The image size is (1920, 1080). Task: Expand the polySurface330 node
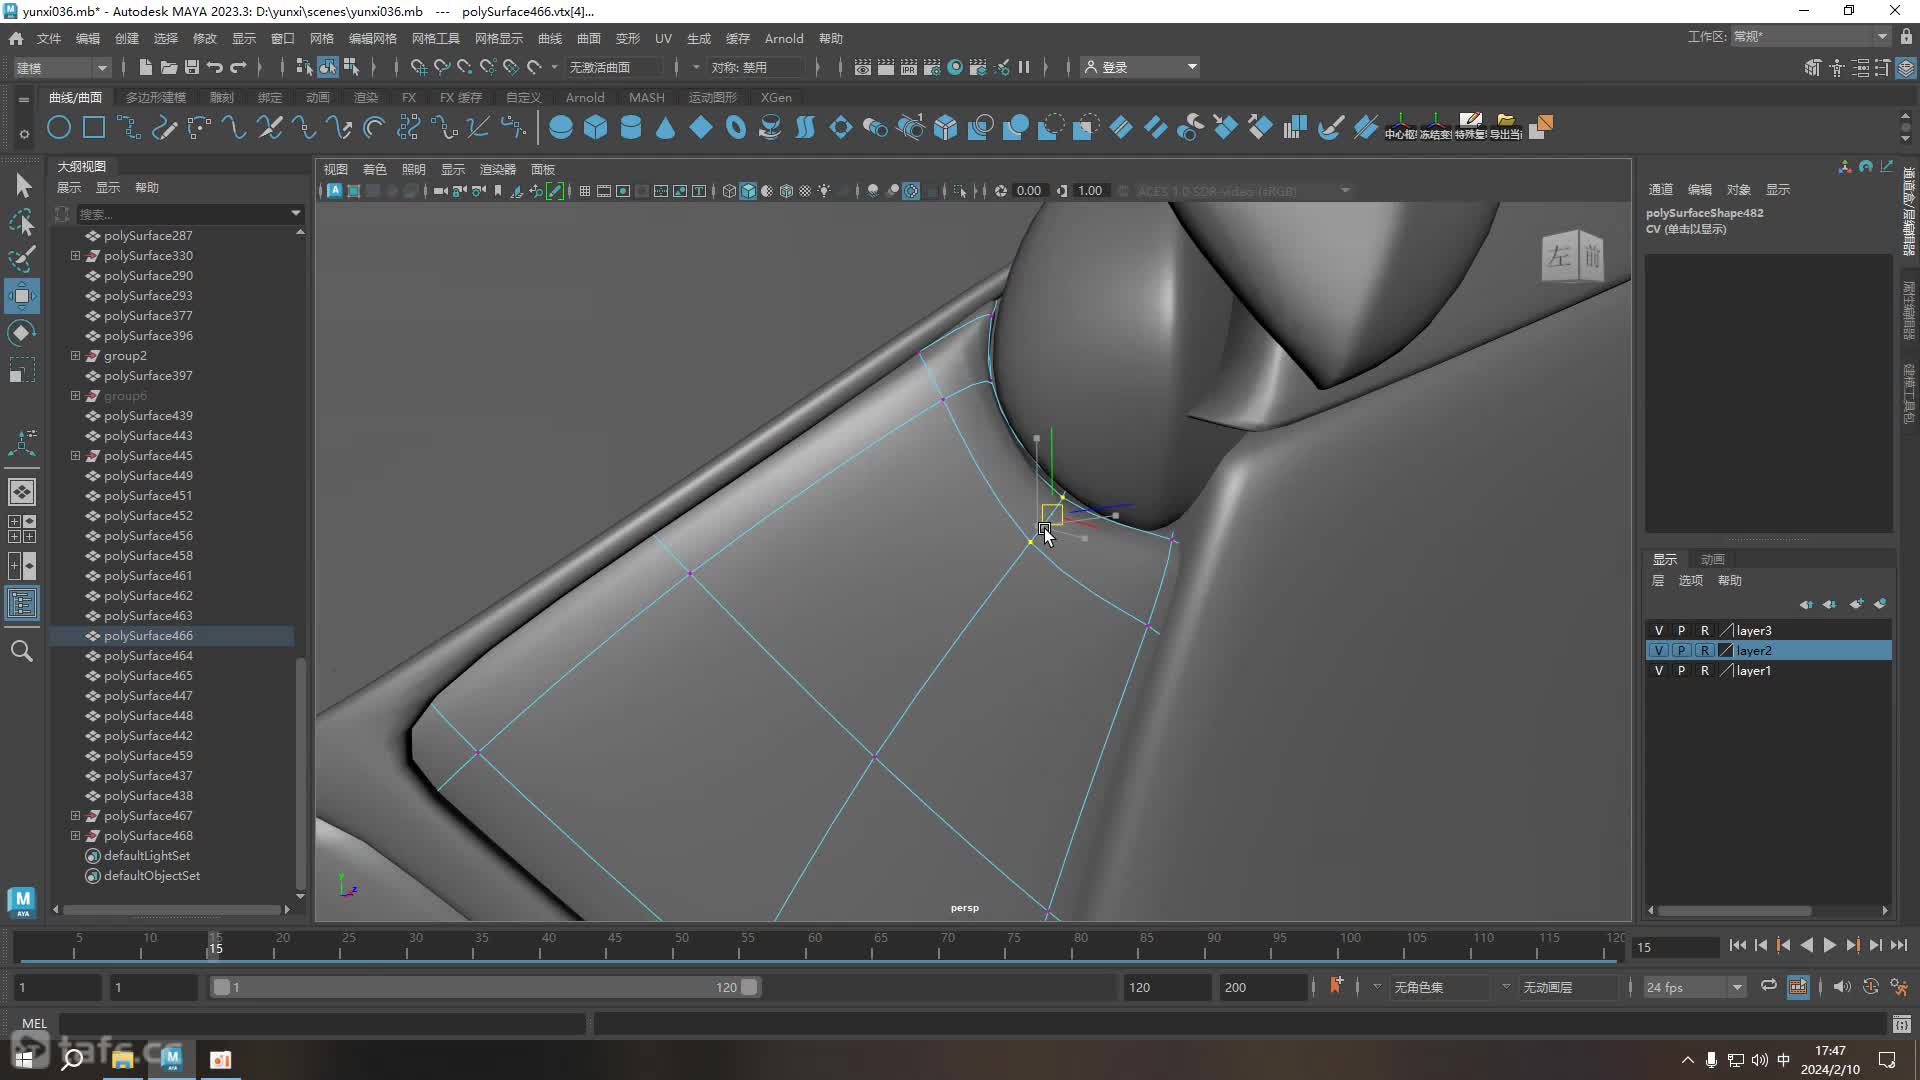pos(75,256)
